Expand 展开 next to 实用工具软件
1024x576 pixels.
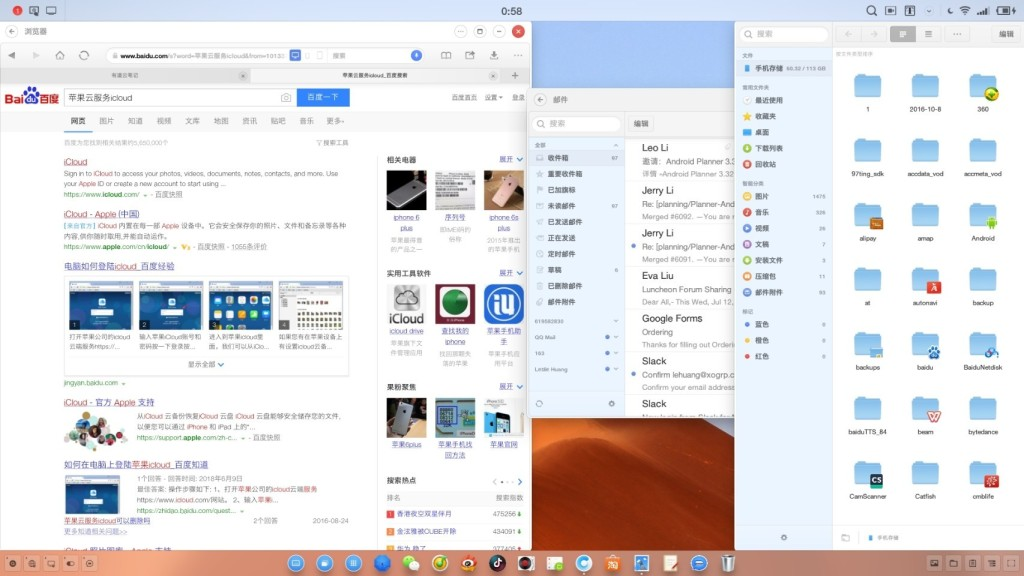point(511,273)
